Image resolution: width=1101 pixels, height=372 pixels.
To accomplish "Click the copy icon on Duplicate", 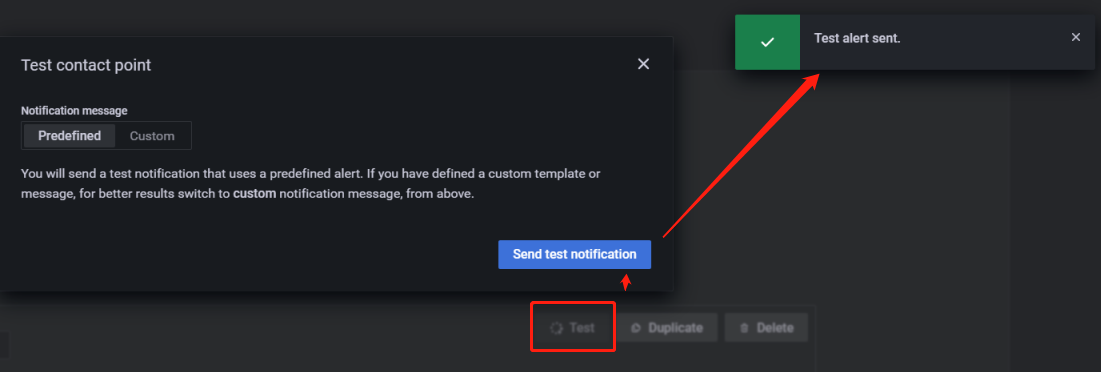I will (x=636, y=328).
